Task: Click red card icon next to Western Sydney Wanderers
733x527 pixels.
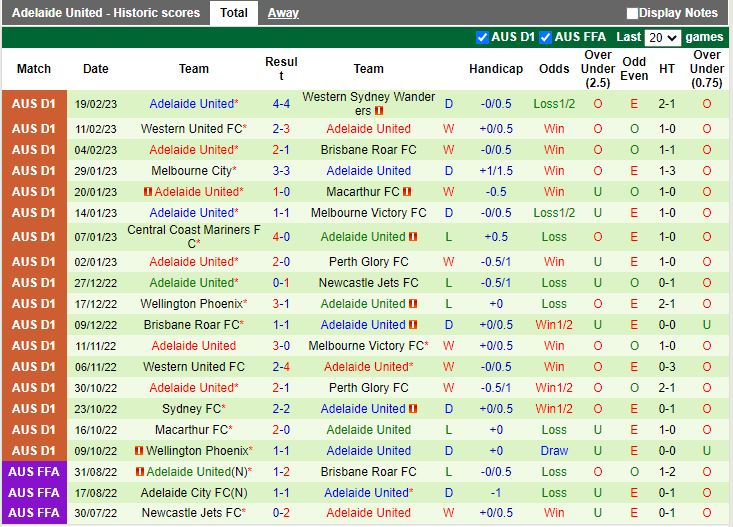Action: pyautogui.click(x=379, y=111)
